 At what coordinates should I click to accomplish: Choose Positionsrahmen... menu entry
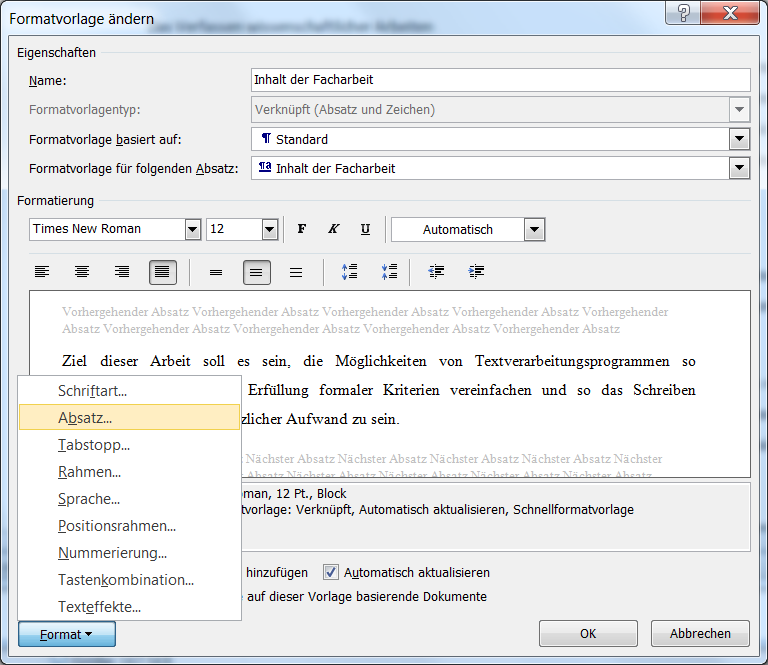tap(129, 525)
